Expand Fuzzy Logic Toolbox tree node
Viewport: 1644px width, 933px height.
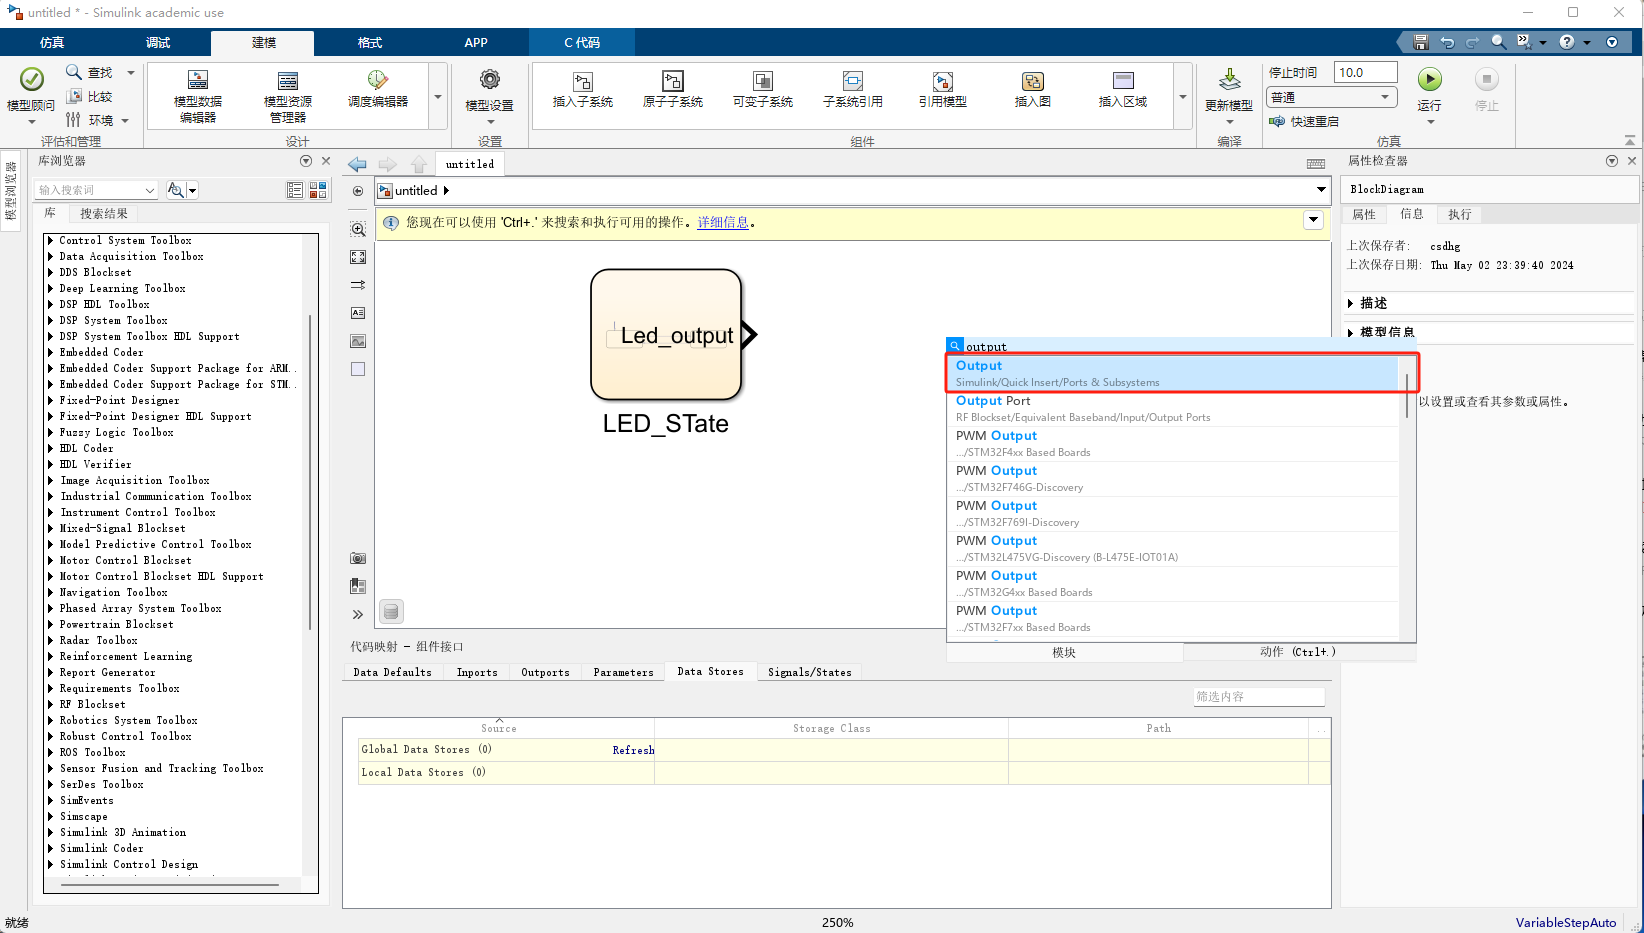pos(50,432)
